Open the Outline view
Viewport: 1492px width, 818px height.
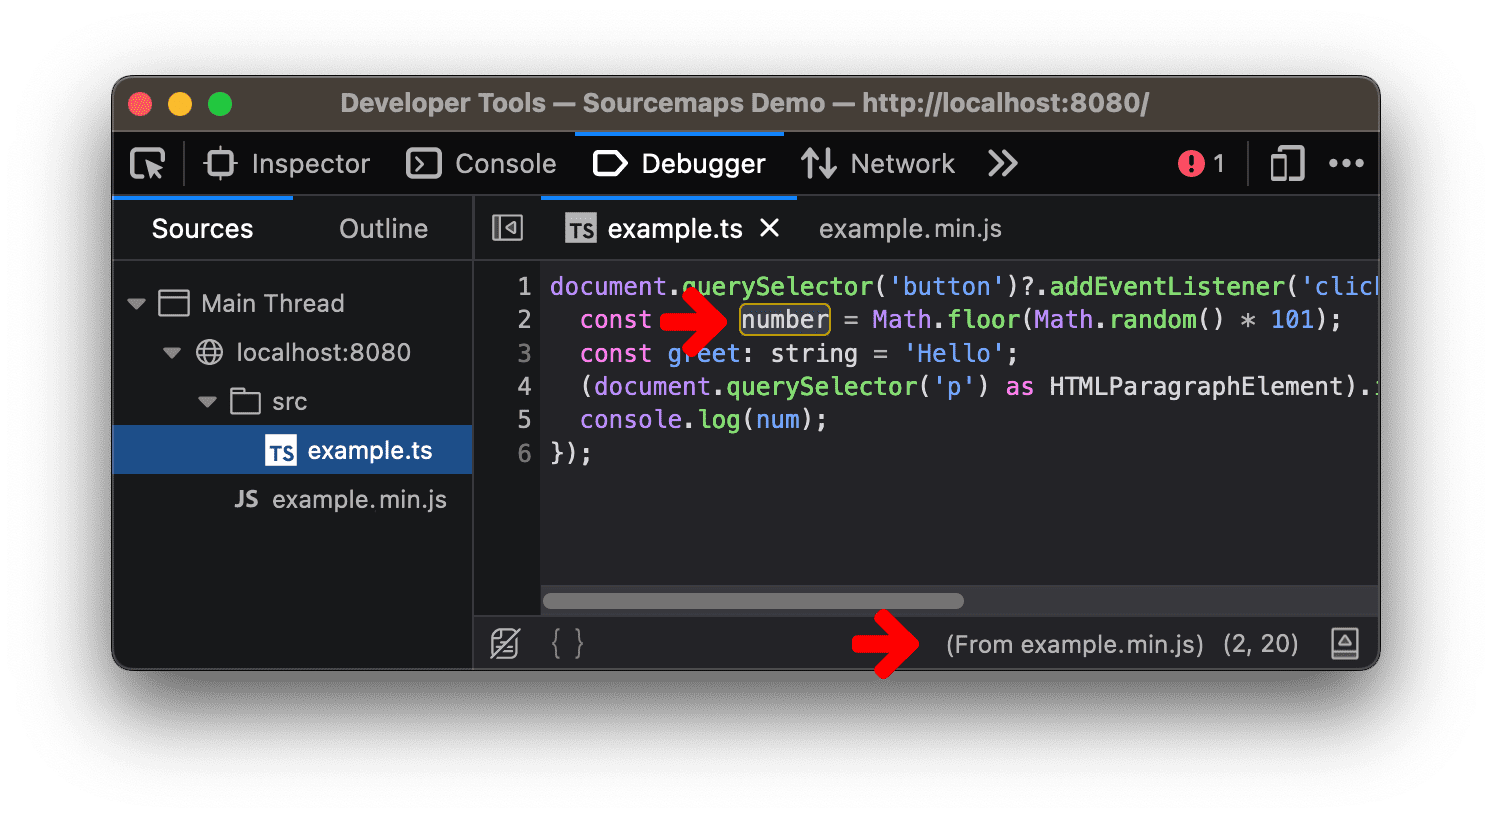[x=383, y=228]
